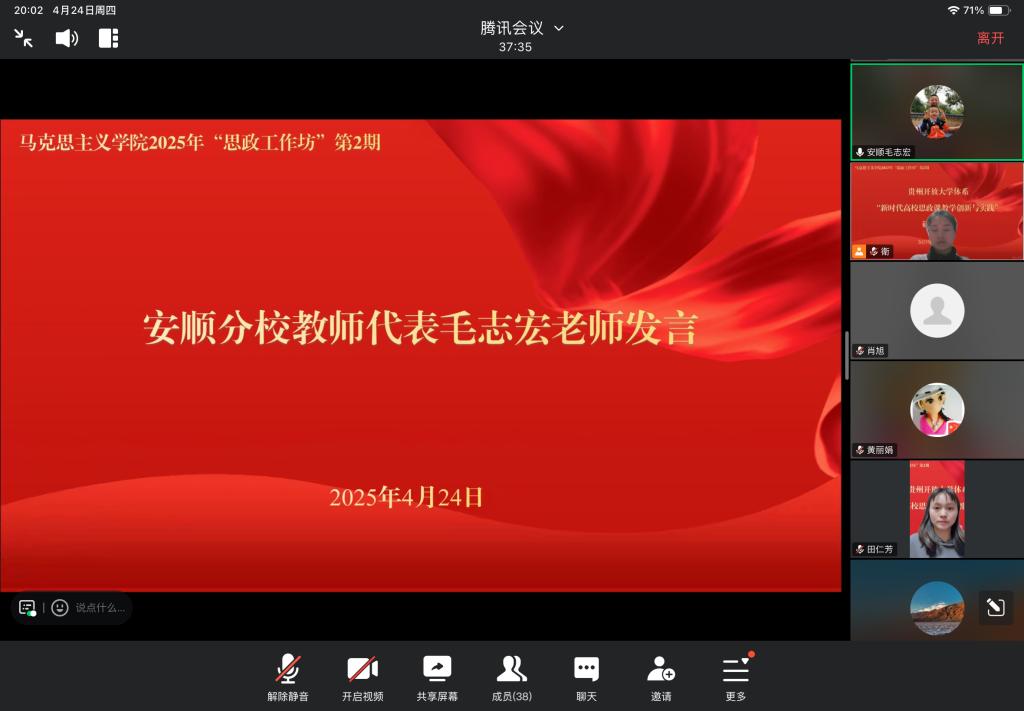This screenshot has width=1024, height=711.
Task: Select the 衡 participant video tile
Action: (937, 211)
